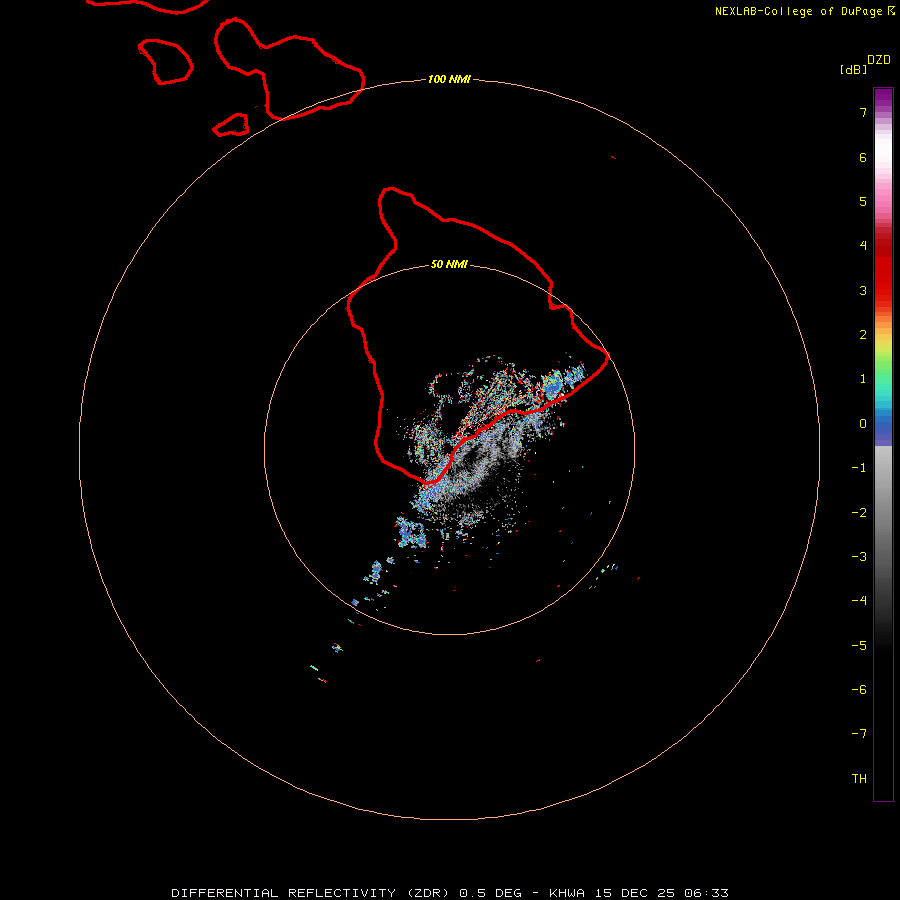Click the 7 value on the color scale
Image resolution: width=900 pixels, height=900 pixels.
863,112
